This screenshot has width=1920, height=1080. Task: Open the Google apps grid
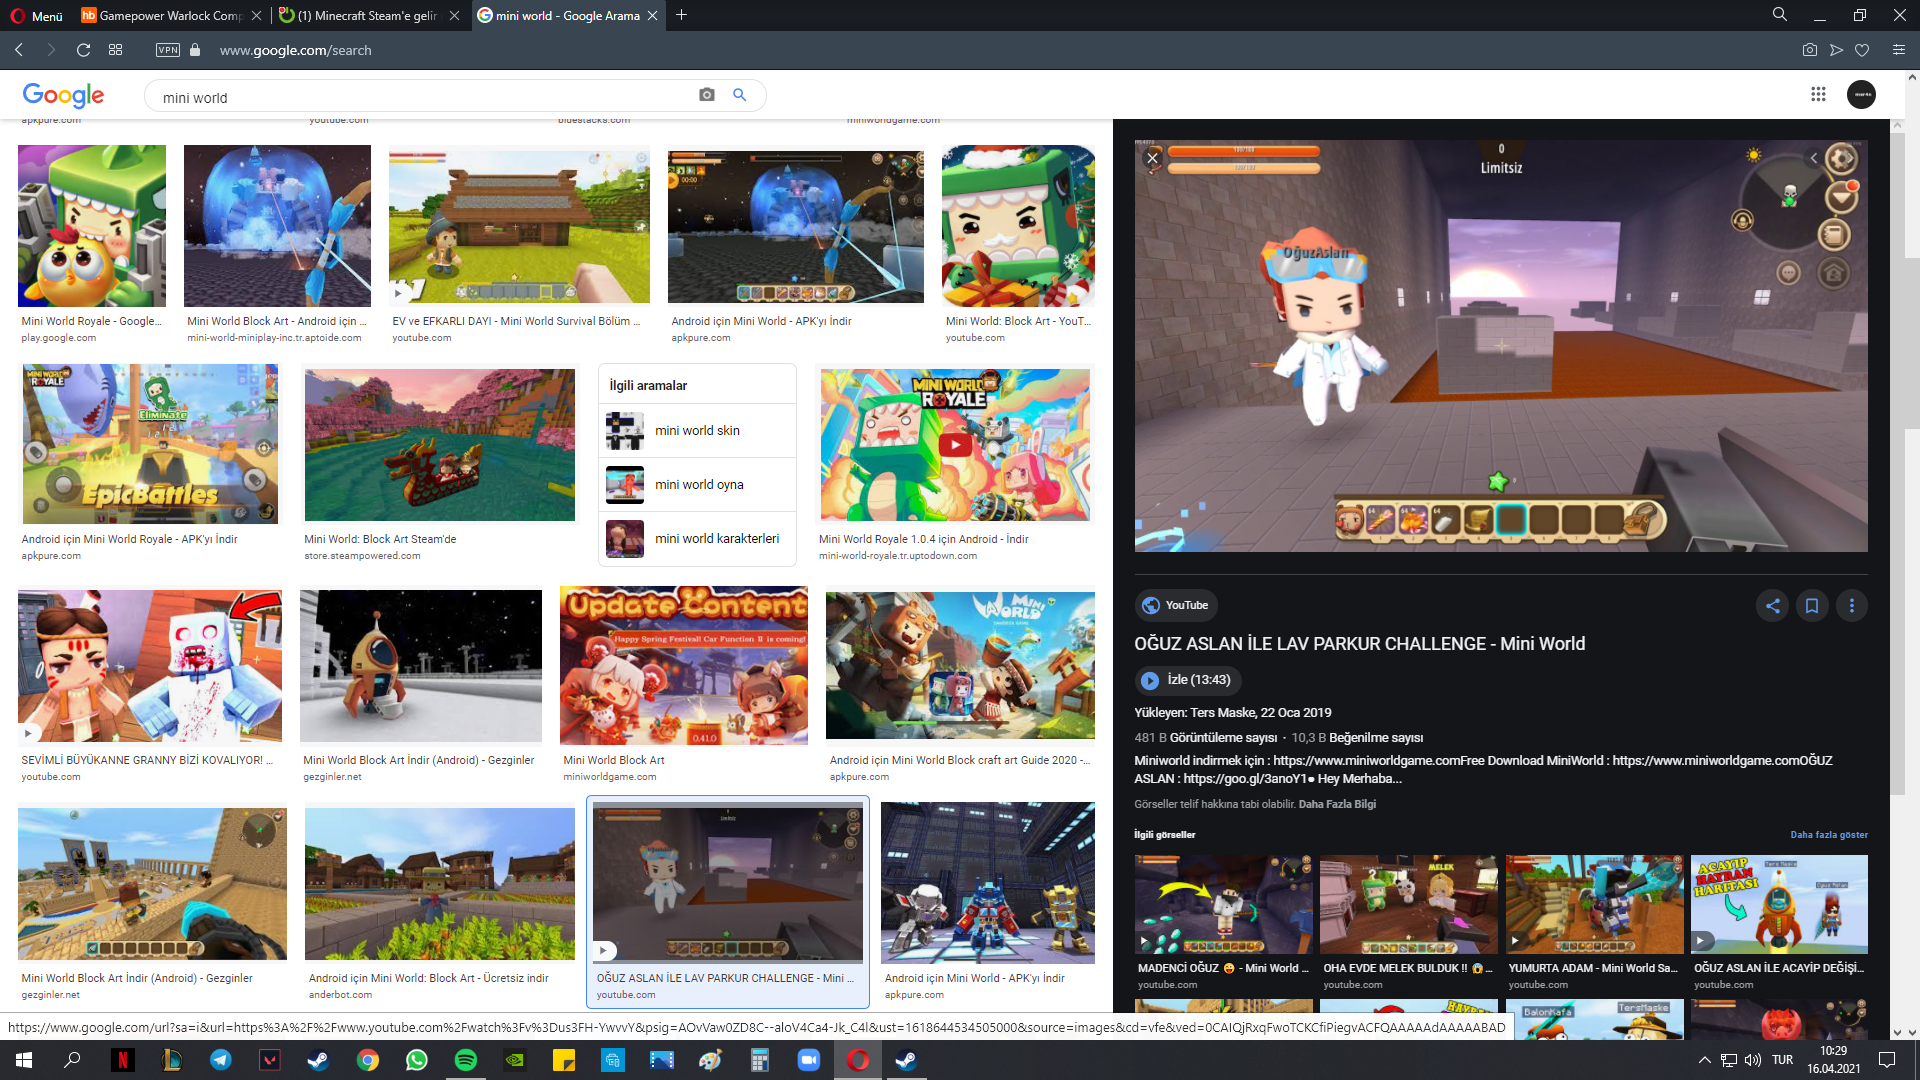click(1818, 94)
